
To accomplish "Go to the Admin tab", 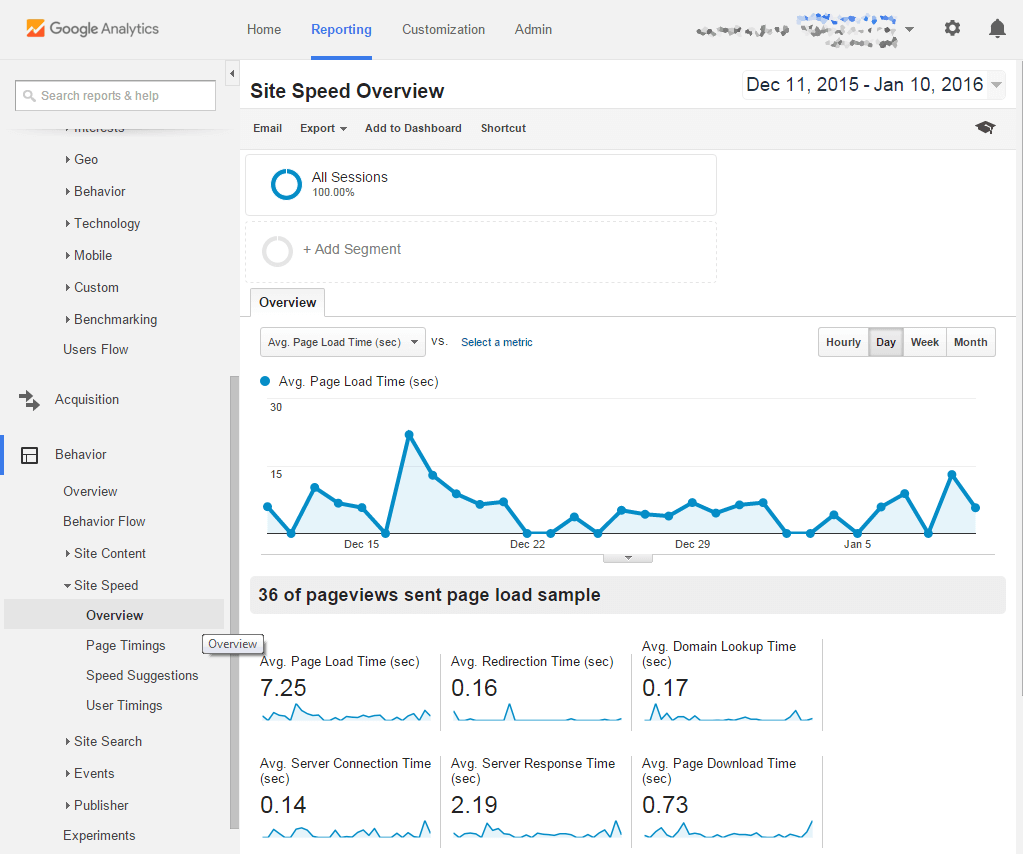I will pos(533,29).
